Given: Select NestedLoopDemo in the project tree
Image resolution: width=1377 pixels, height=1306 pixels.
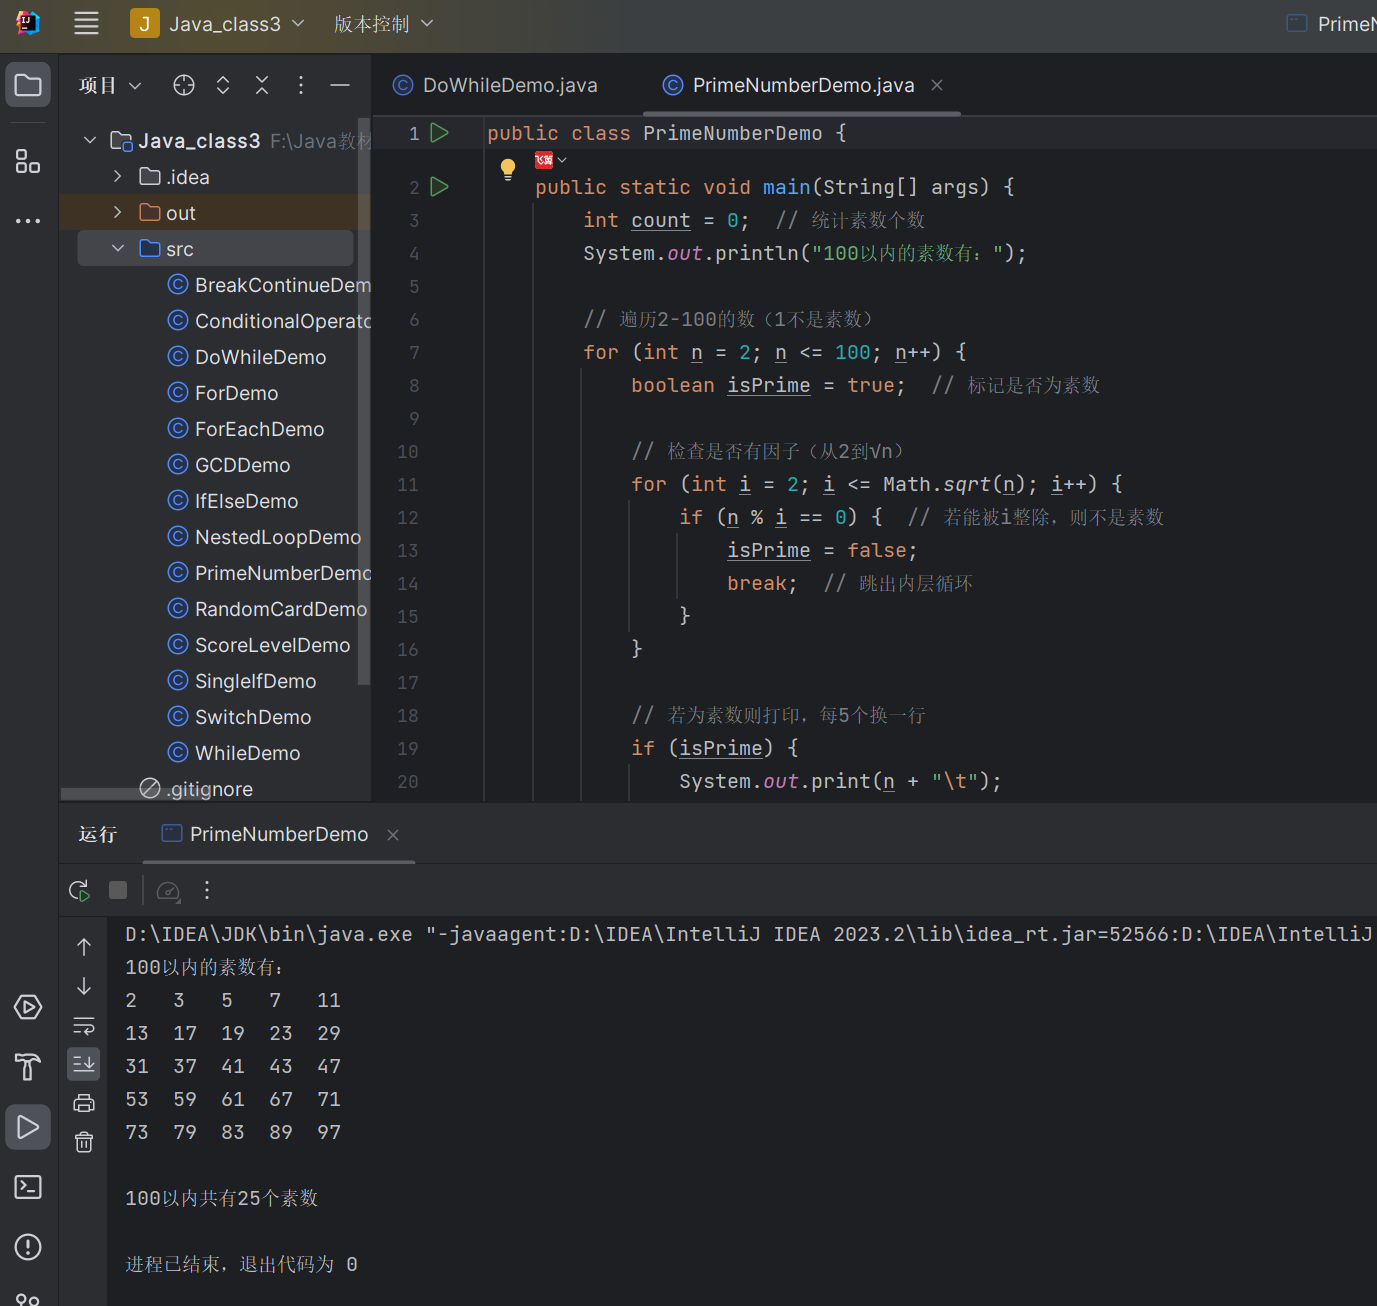Looking at the screenshot, I should pos(264,537).
